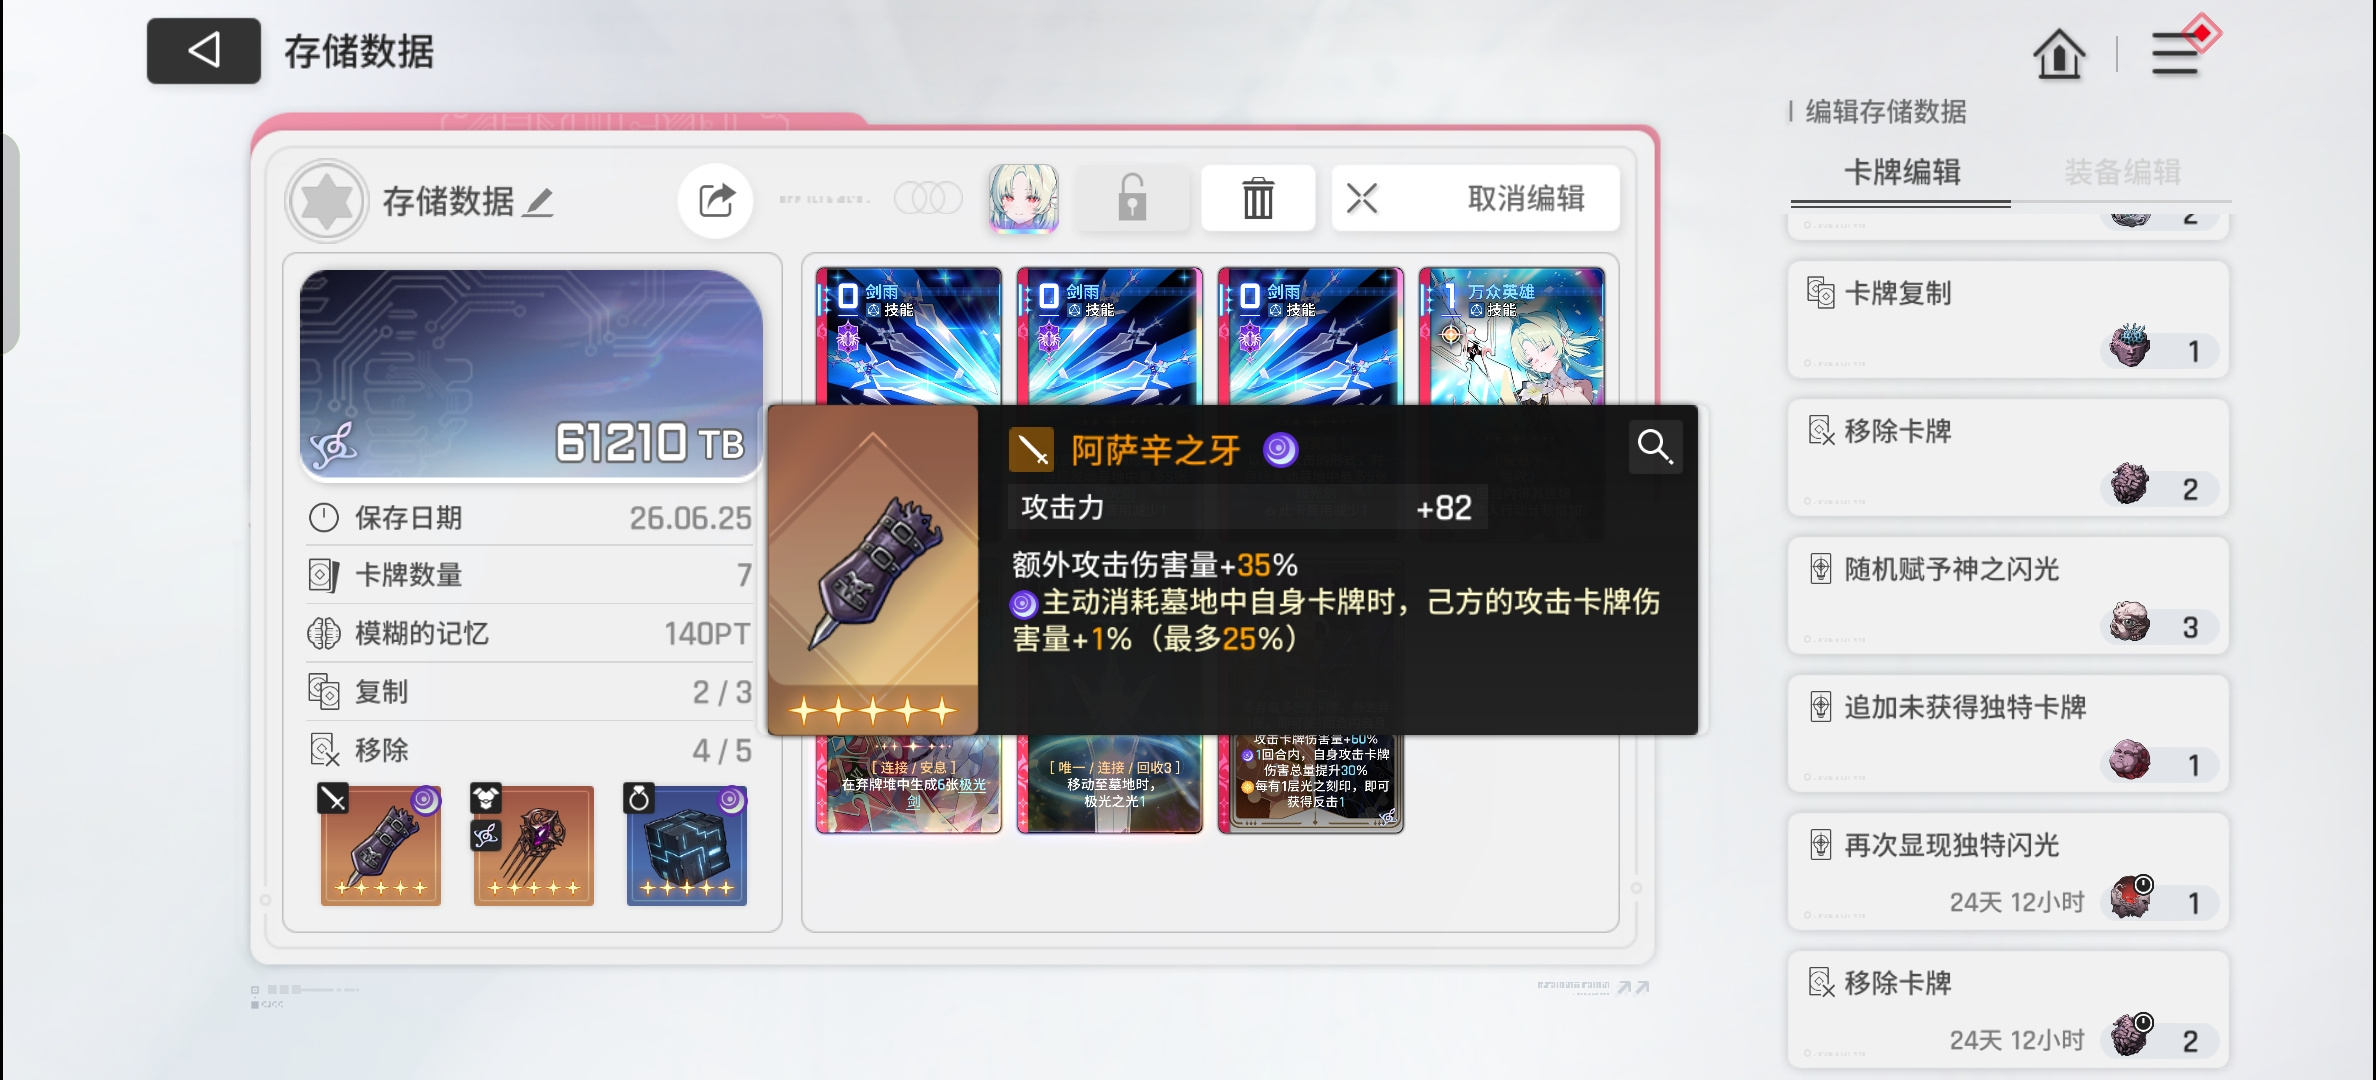Open the home screen icon
2376x1080 pixels.
(x=2059, y=54)
